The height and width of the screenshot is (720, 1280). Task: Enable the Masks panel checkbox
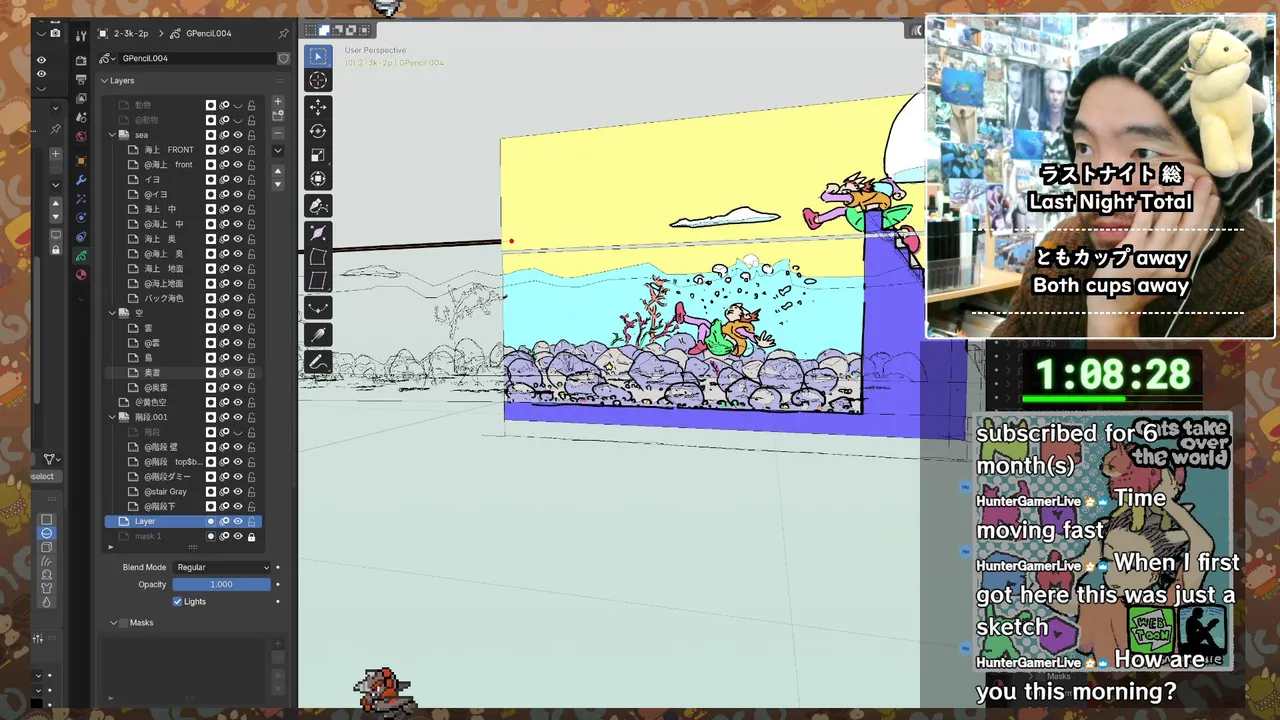click(124, 622)
